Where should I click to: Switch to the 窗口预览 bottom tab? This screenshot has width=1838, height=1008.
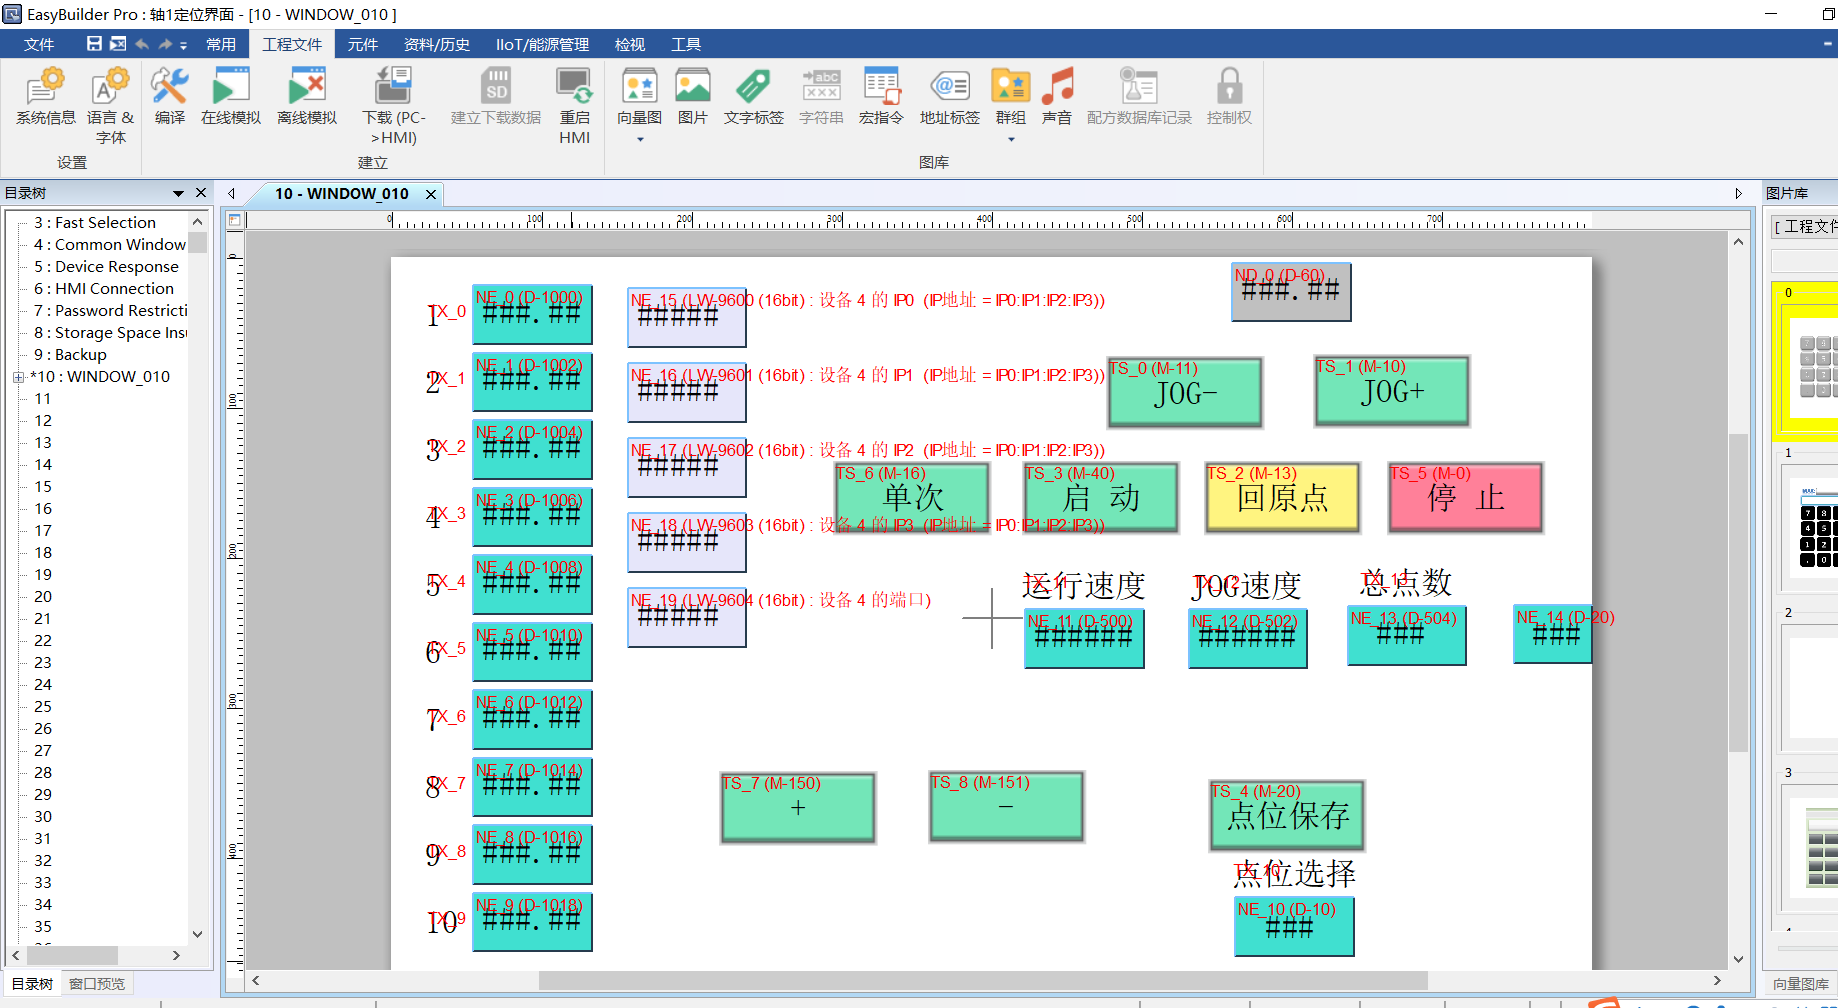(x=97, y=984)
